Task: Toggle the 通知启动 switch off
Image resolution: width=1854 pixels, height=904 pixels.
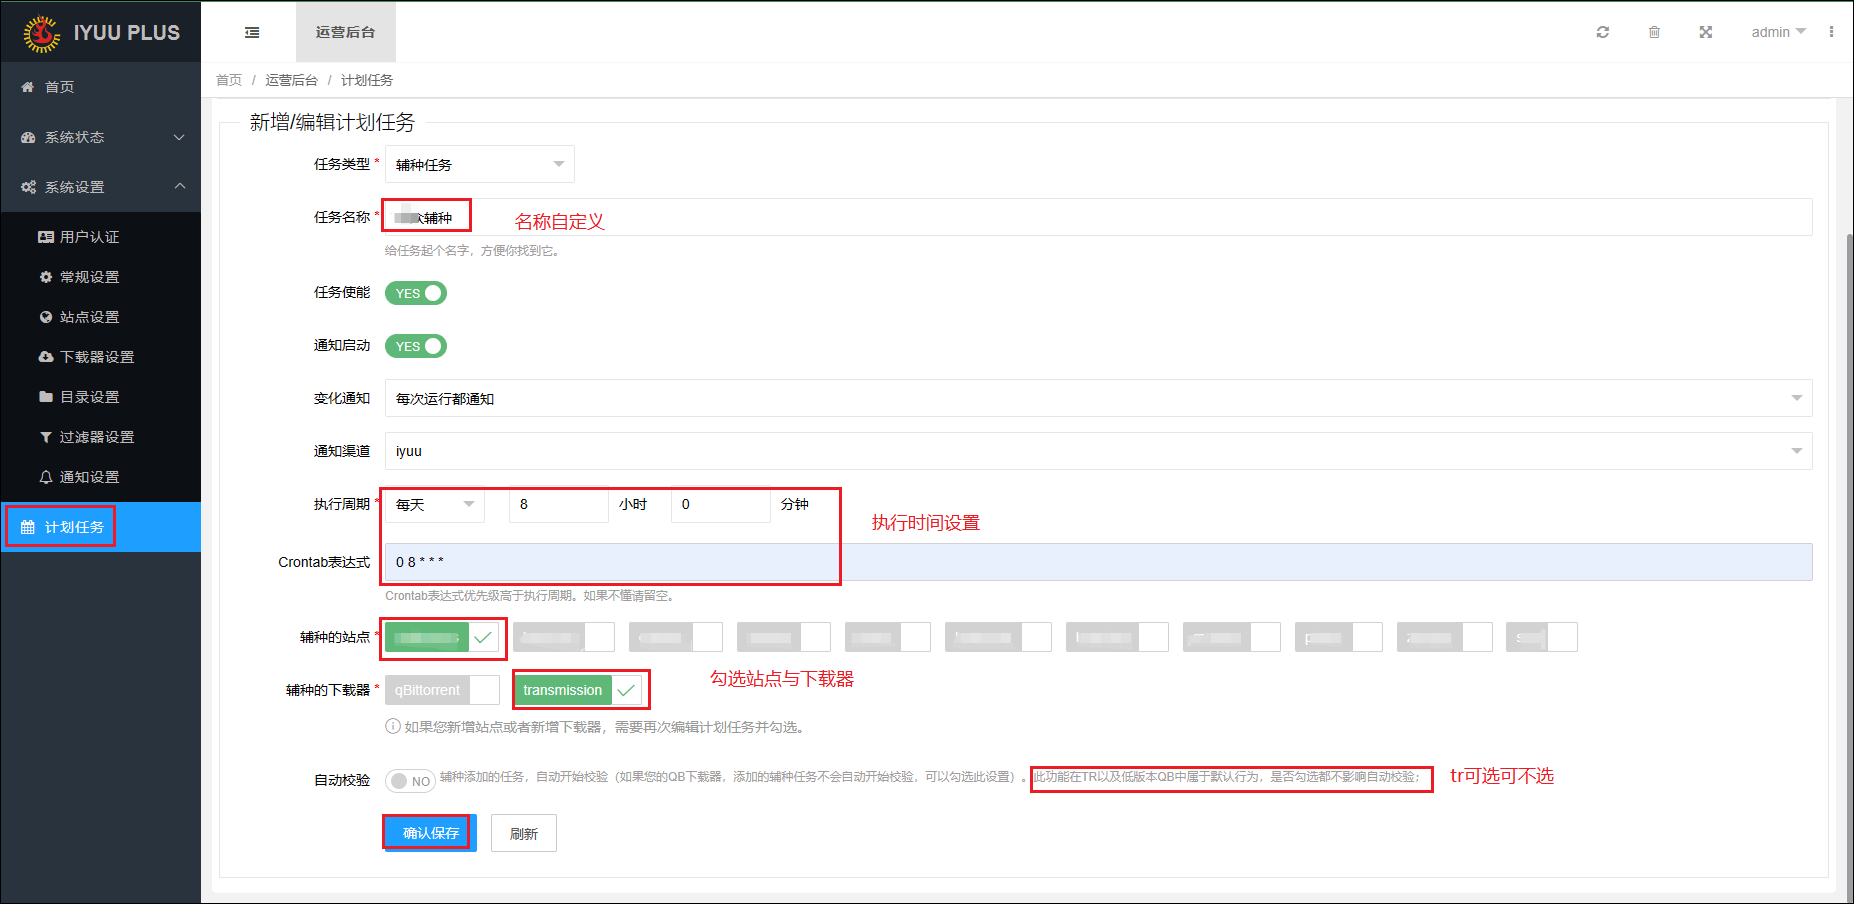Action: point(416,346)
